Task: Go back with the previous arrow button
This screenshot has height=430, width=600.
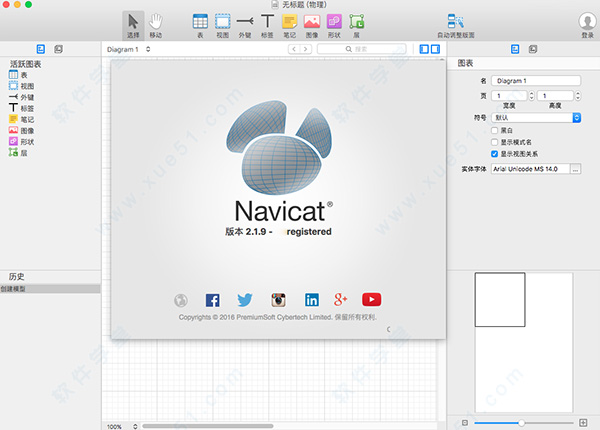Action: pyautogui.click(x=294, y=49)
